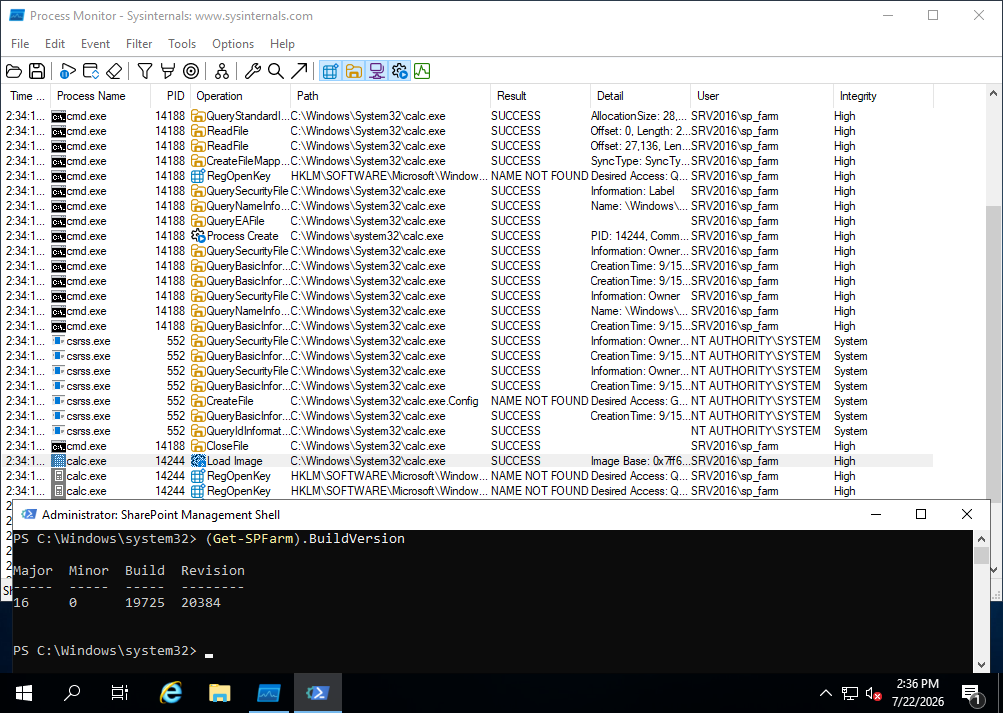The height and width of the screenshot is (713, 1003).
Task: Open the Filter menu
Action: 139,43
